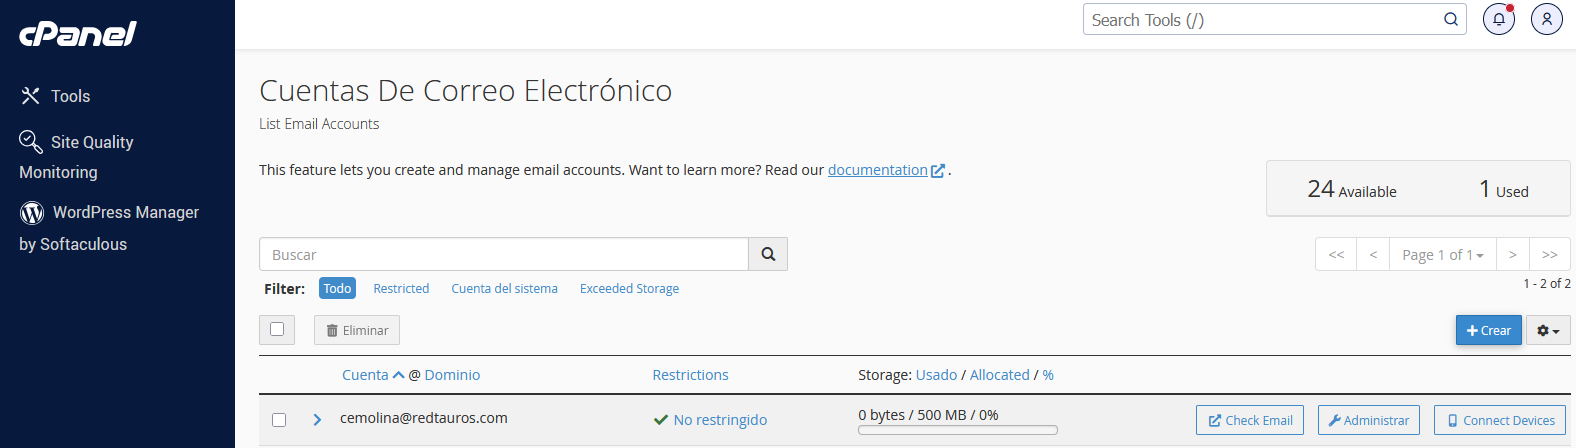Viewport: 1576px width, 448px height.
Task: Select the Exceeded Storage filter
Action: (629, 288)
